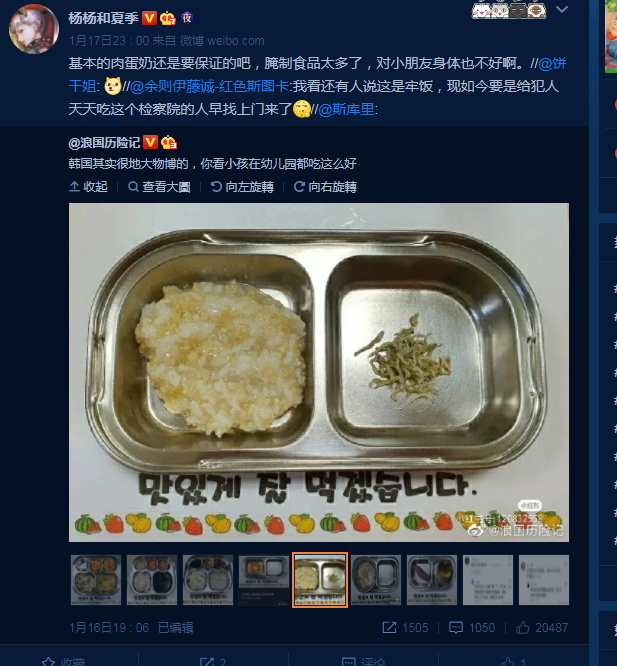Rotate image left with 向左旋转
617x666 pixels.
click(242, 186)
